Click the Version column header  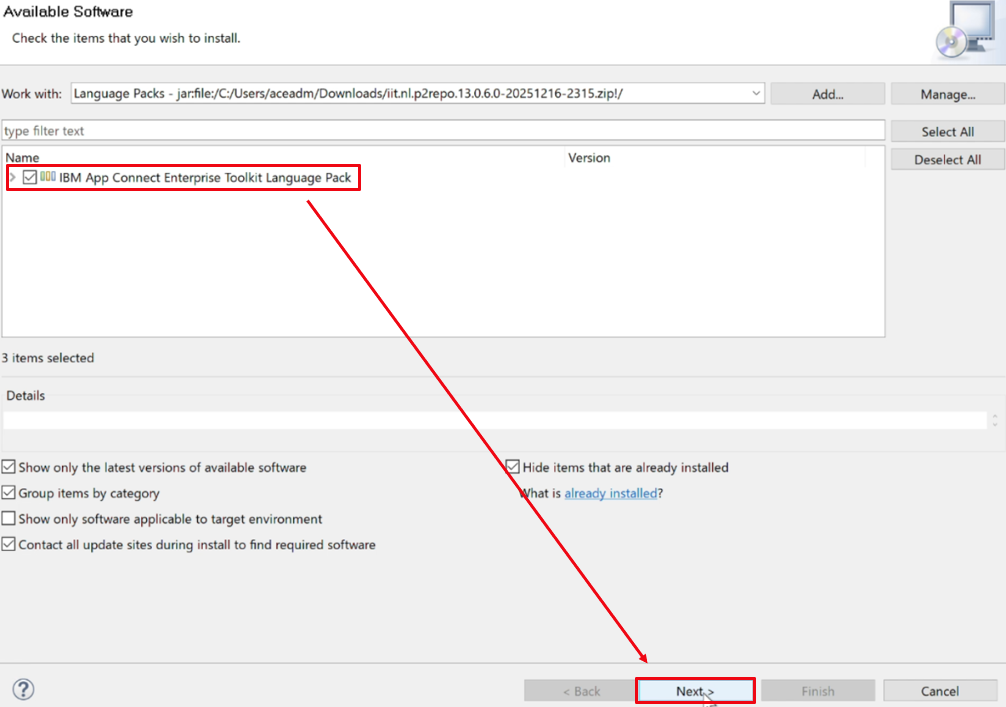pyautogui.click(x=589, y=157)
